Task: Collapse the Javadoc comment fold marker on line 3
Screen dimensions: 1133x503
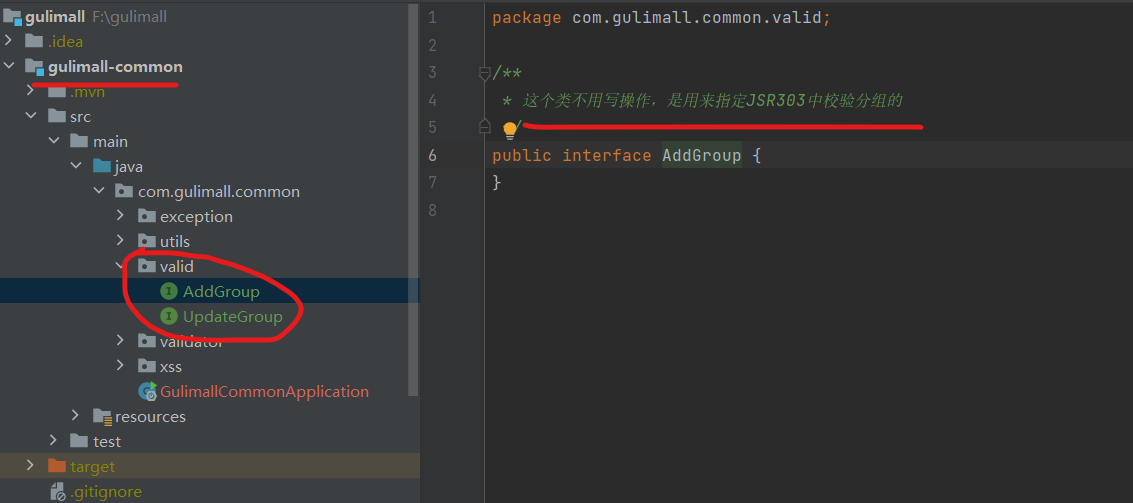Action: (485, 72)
